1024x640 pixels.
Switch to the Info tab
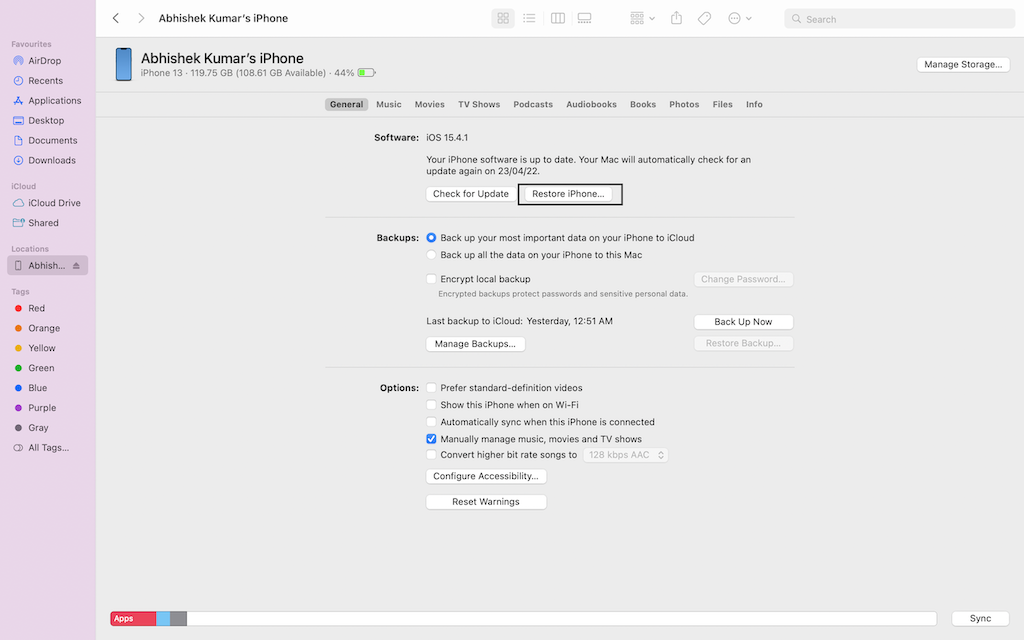coord(754,104)
